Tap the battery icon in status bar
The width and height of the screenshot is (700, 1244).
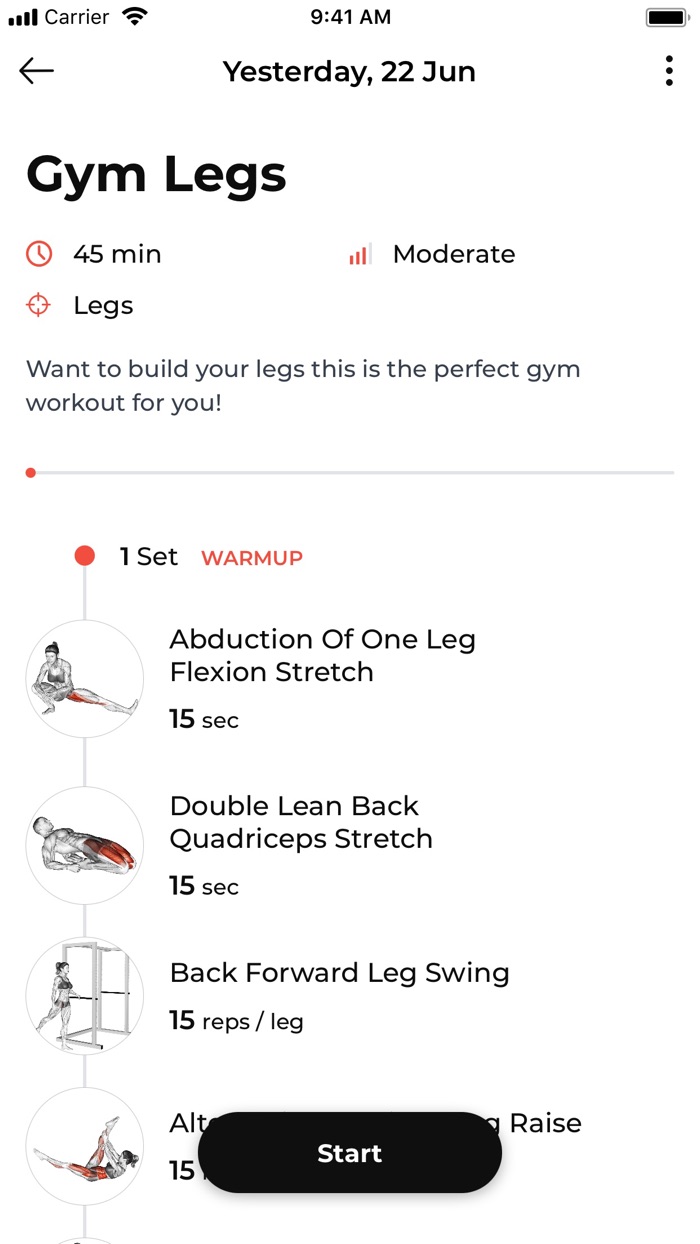(x=665, y=17)
